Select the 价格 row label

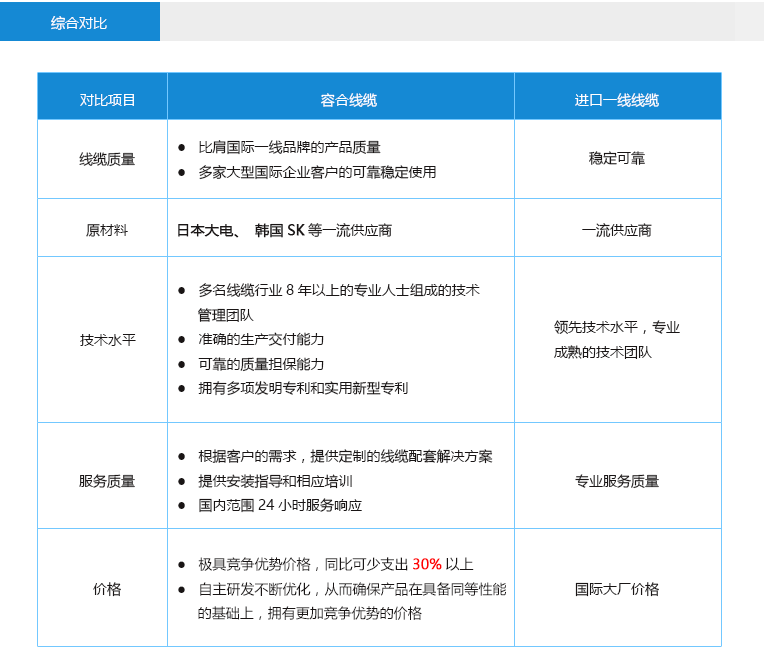(107, 589)
